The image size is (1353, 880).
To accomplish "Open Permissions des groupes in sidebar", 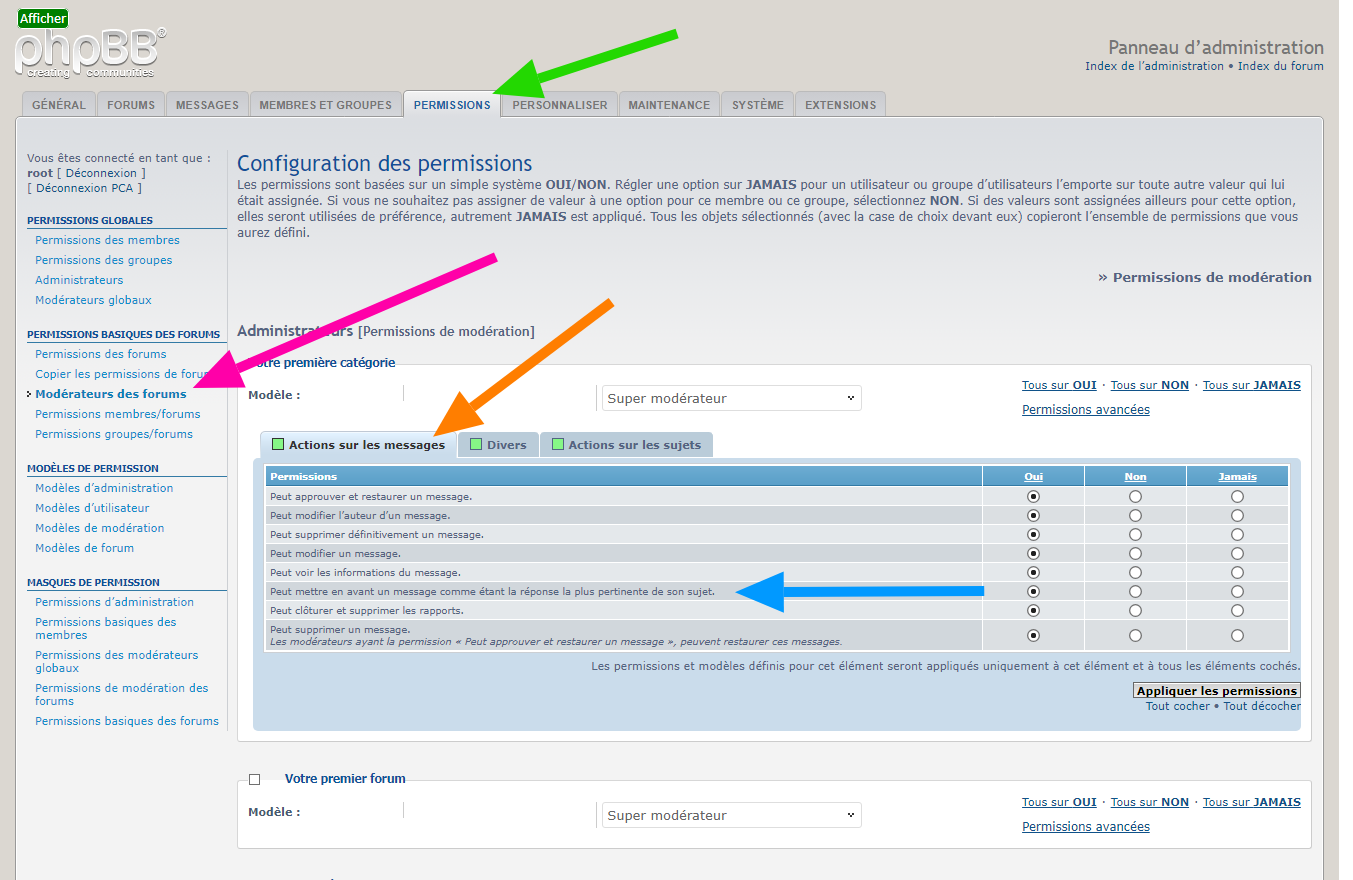I will (x=103, y=260).
